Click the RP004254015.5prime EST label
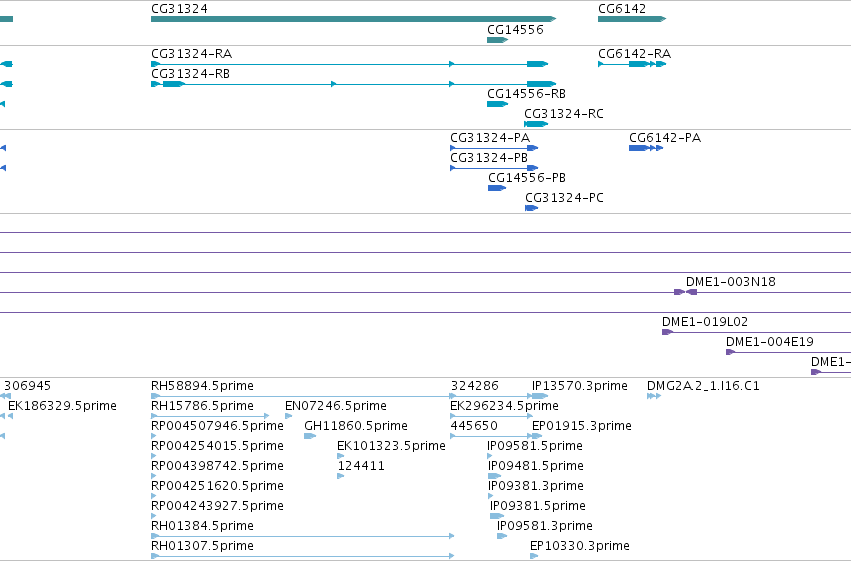Viewport: 851px width, 561px height. pyautogui.click(x=217, y=446)
